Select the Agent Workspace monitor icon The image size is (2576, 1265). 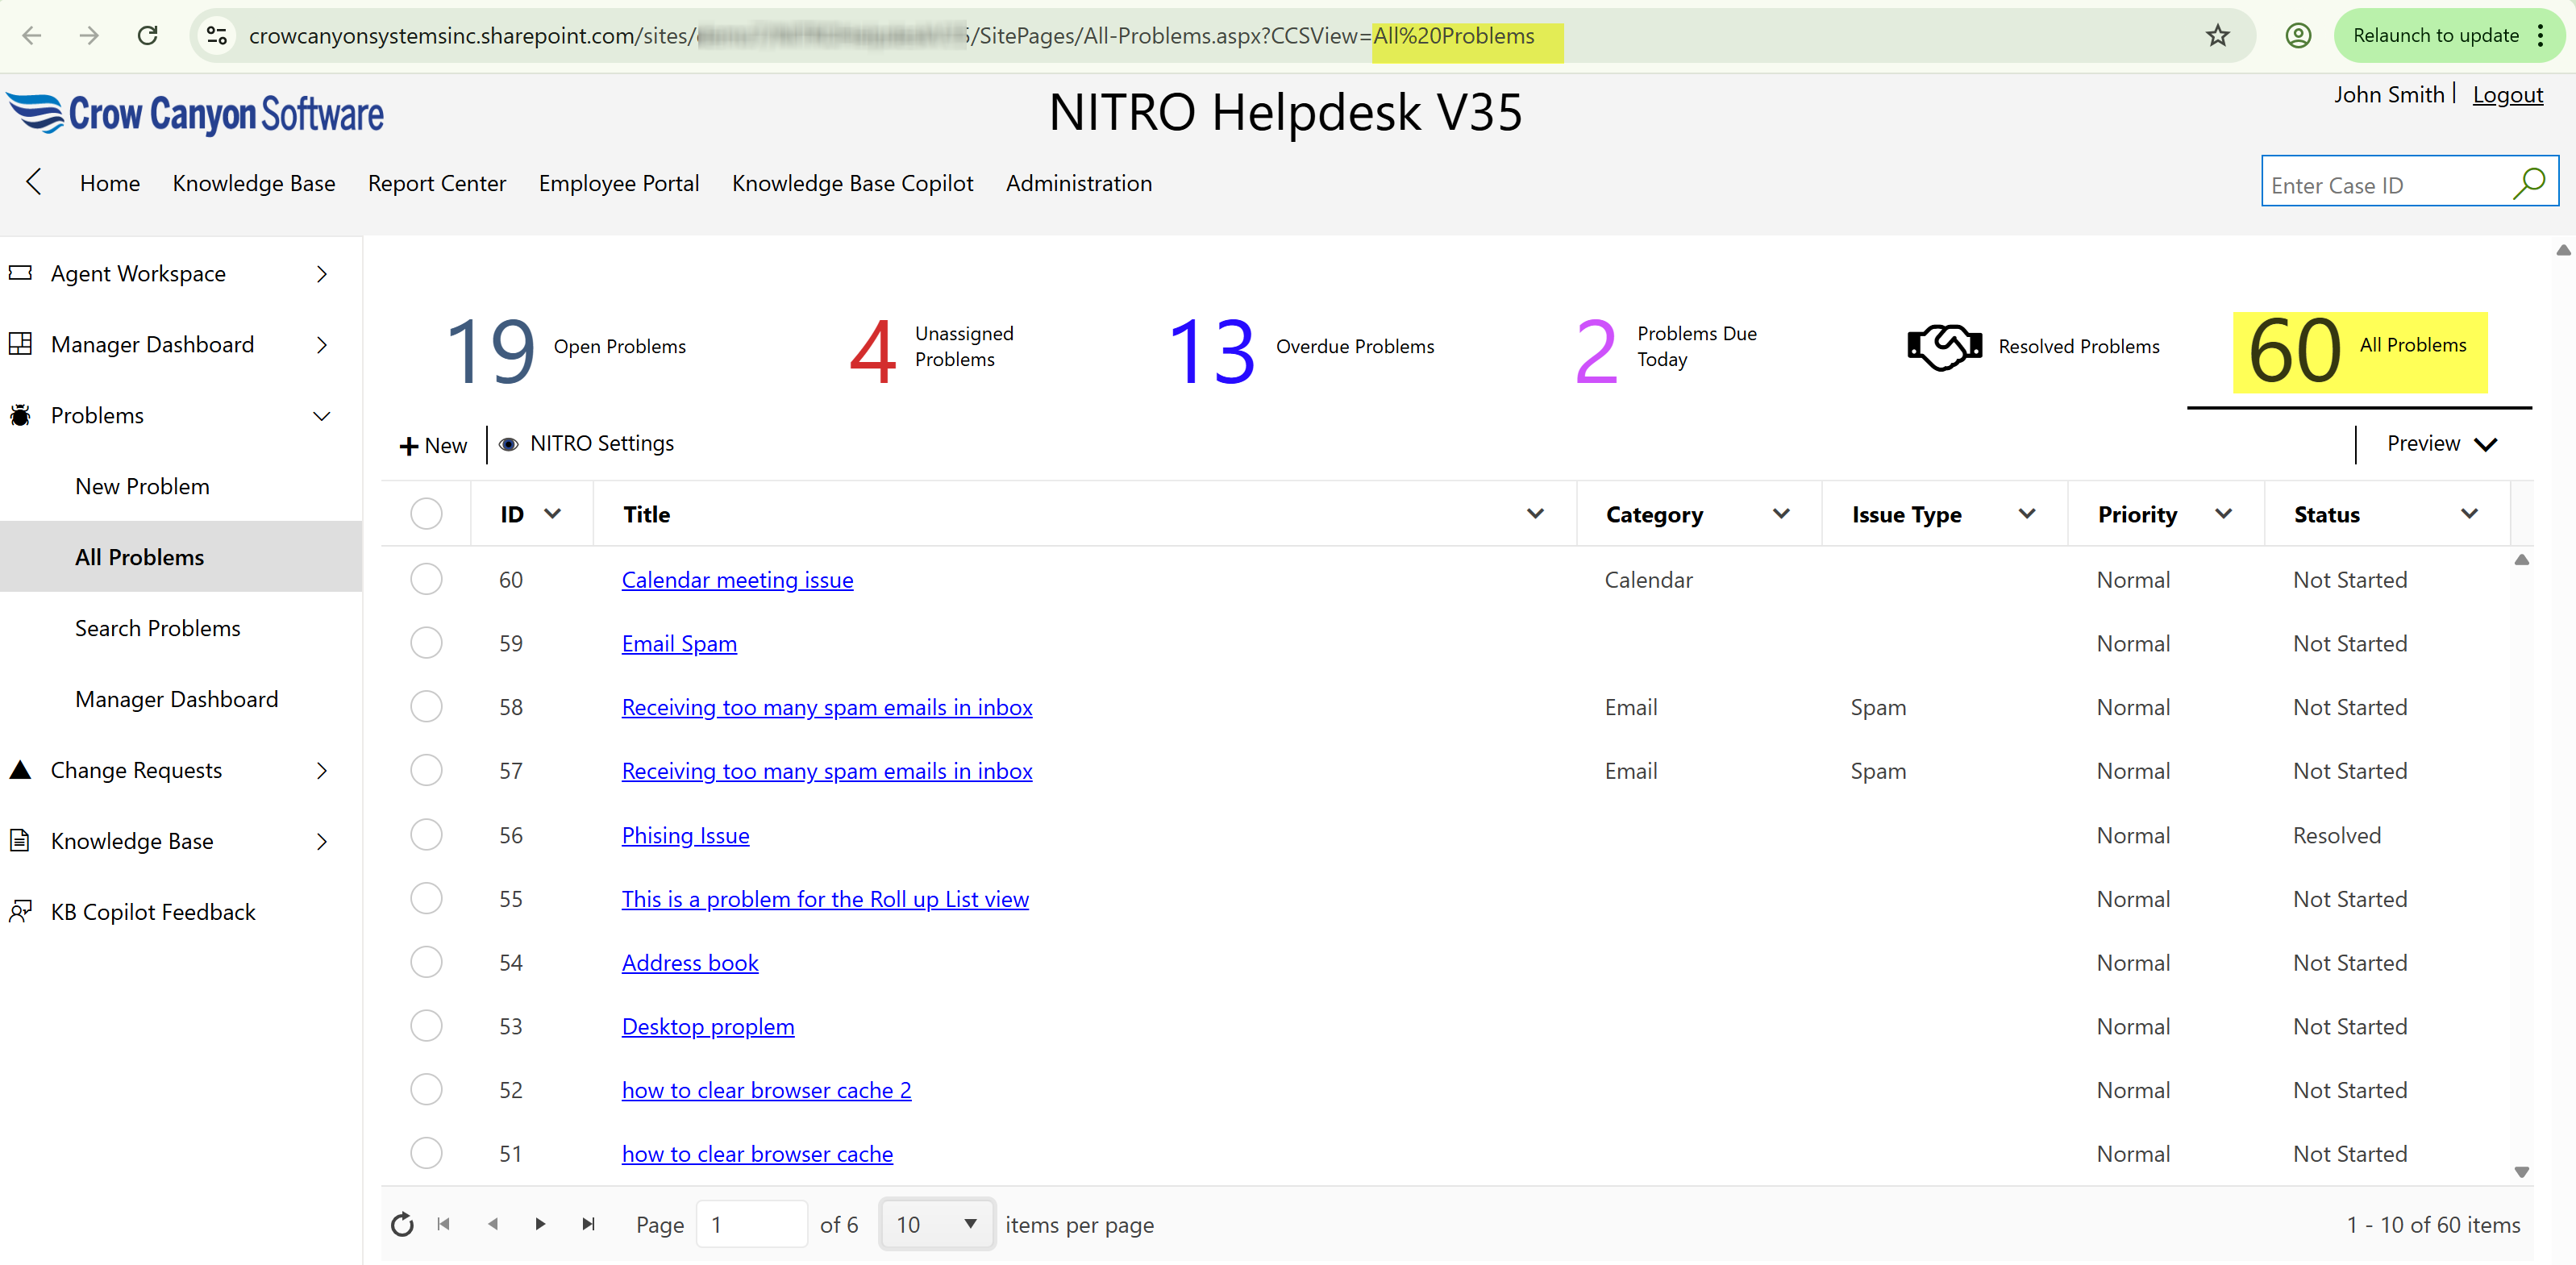(x=21, y=272)
